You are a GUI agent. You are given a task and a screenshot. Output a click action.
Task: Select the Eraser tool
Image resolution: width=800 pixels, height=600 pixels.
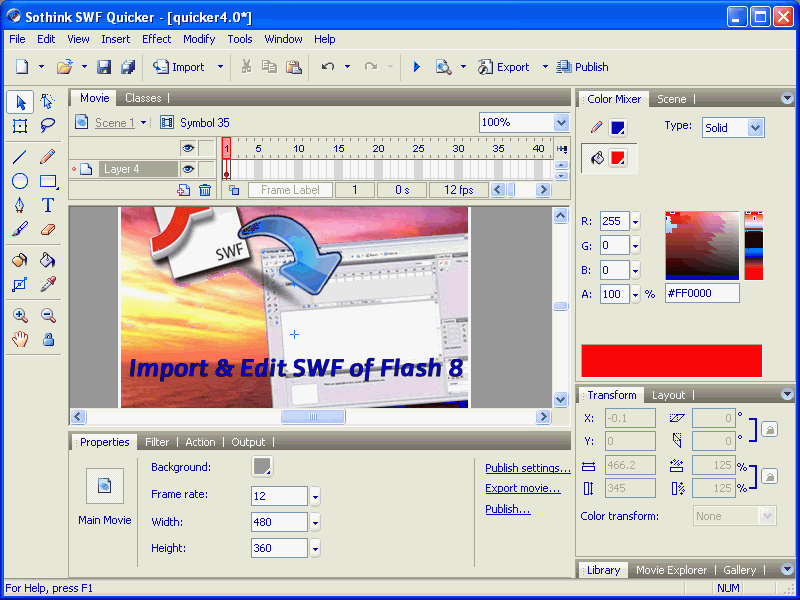tap(47, 230)
